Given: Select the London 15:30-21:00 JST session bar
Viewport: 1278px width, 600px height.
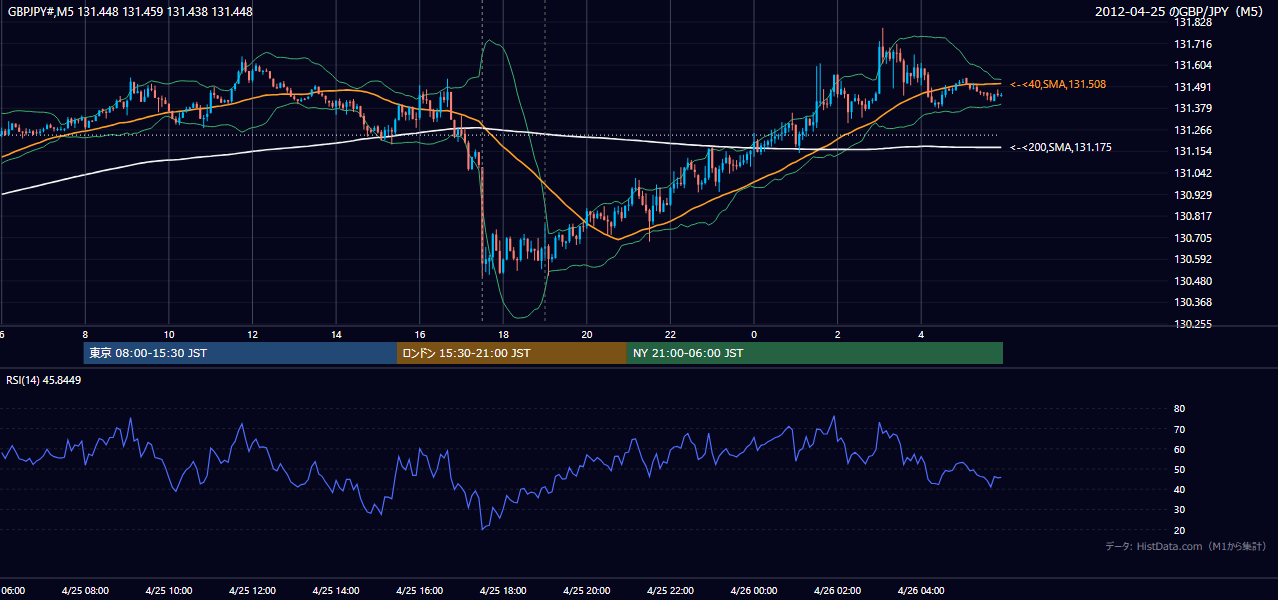Looking at the screenshot, I should point(512,353).
